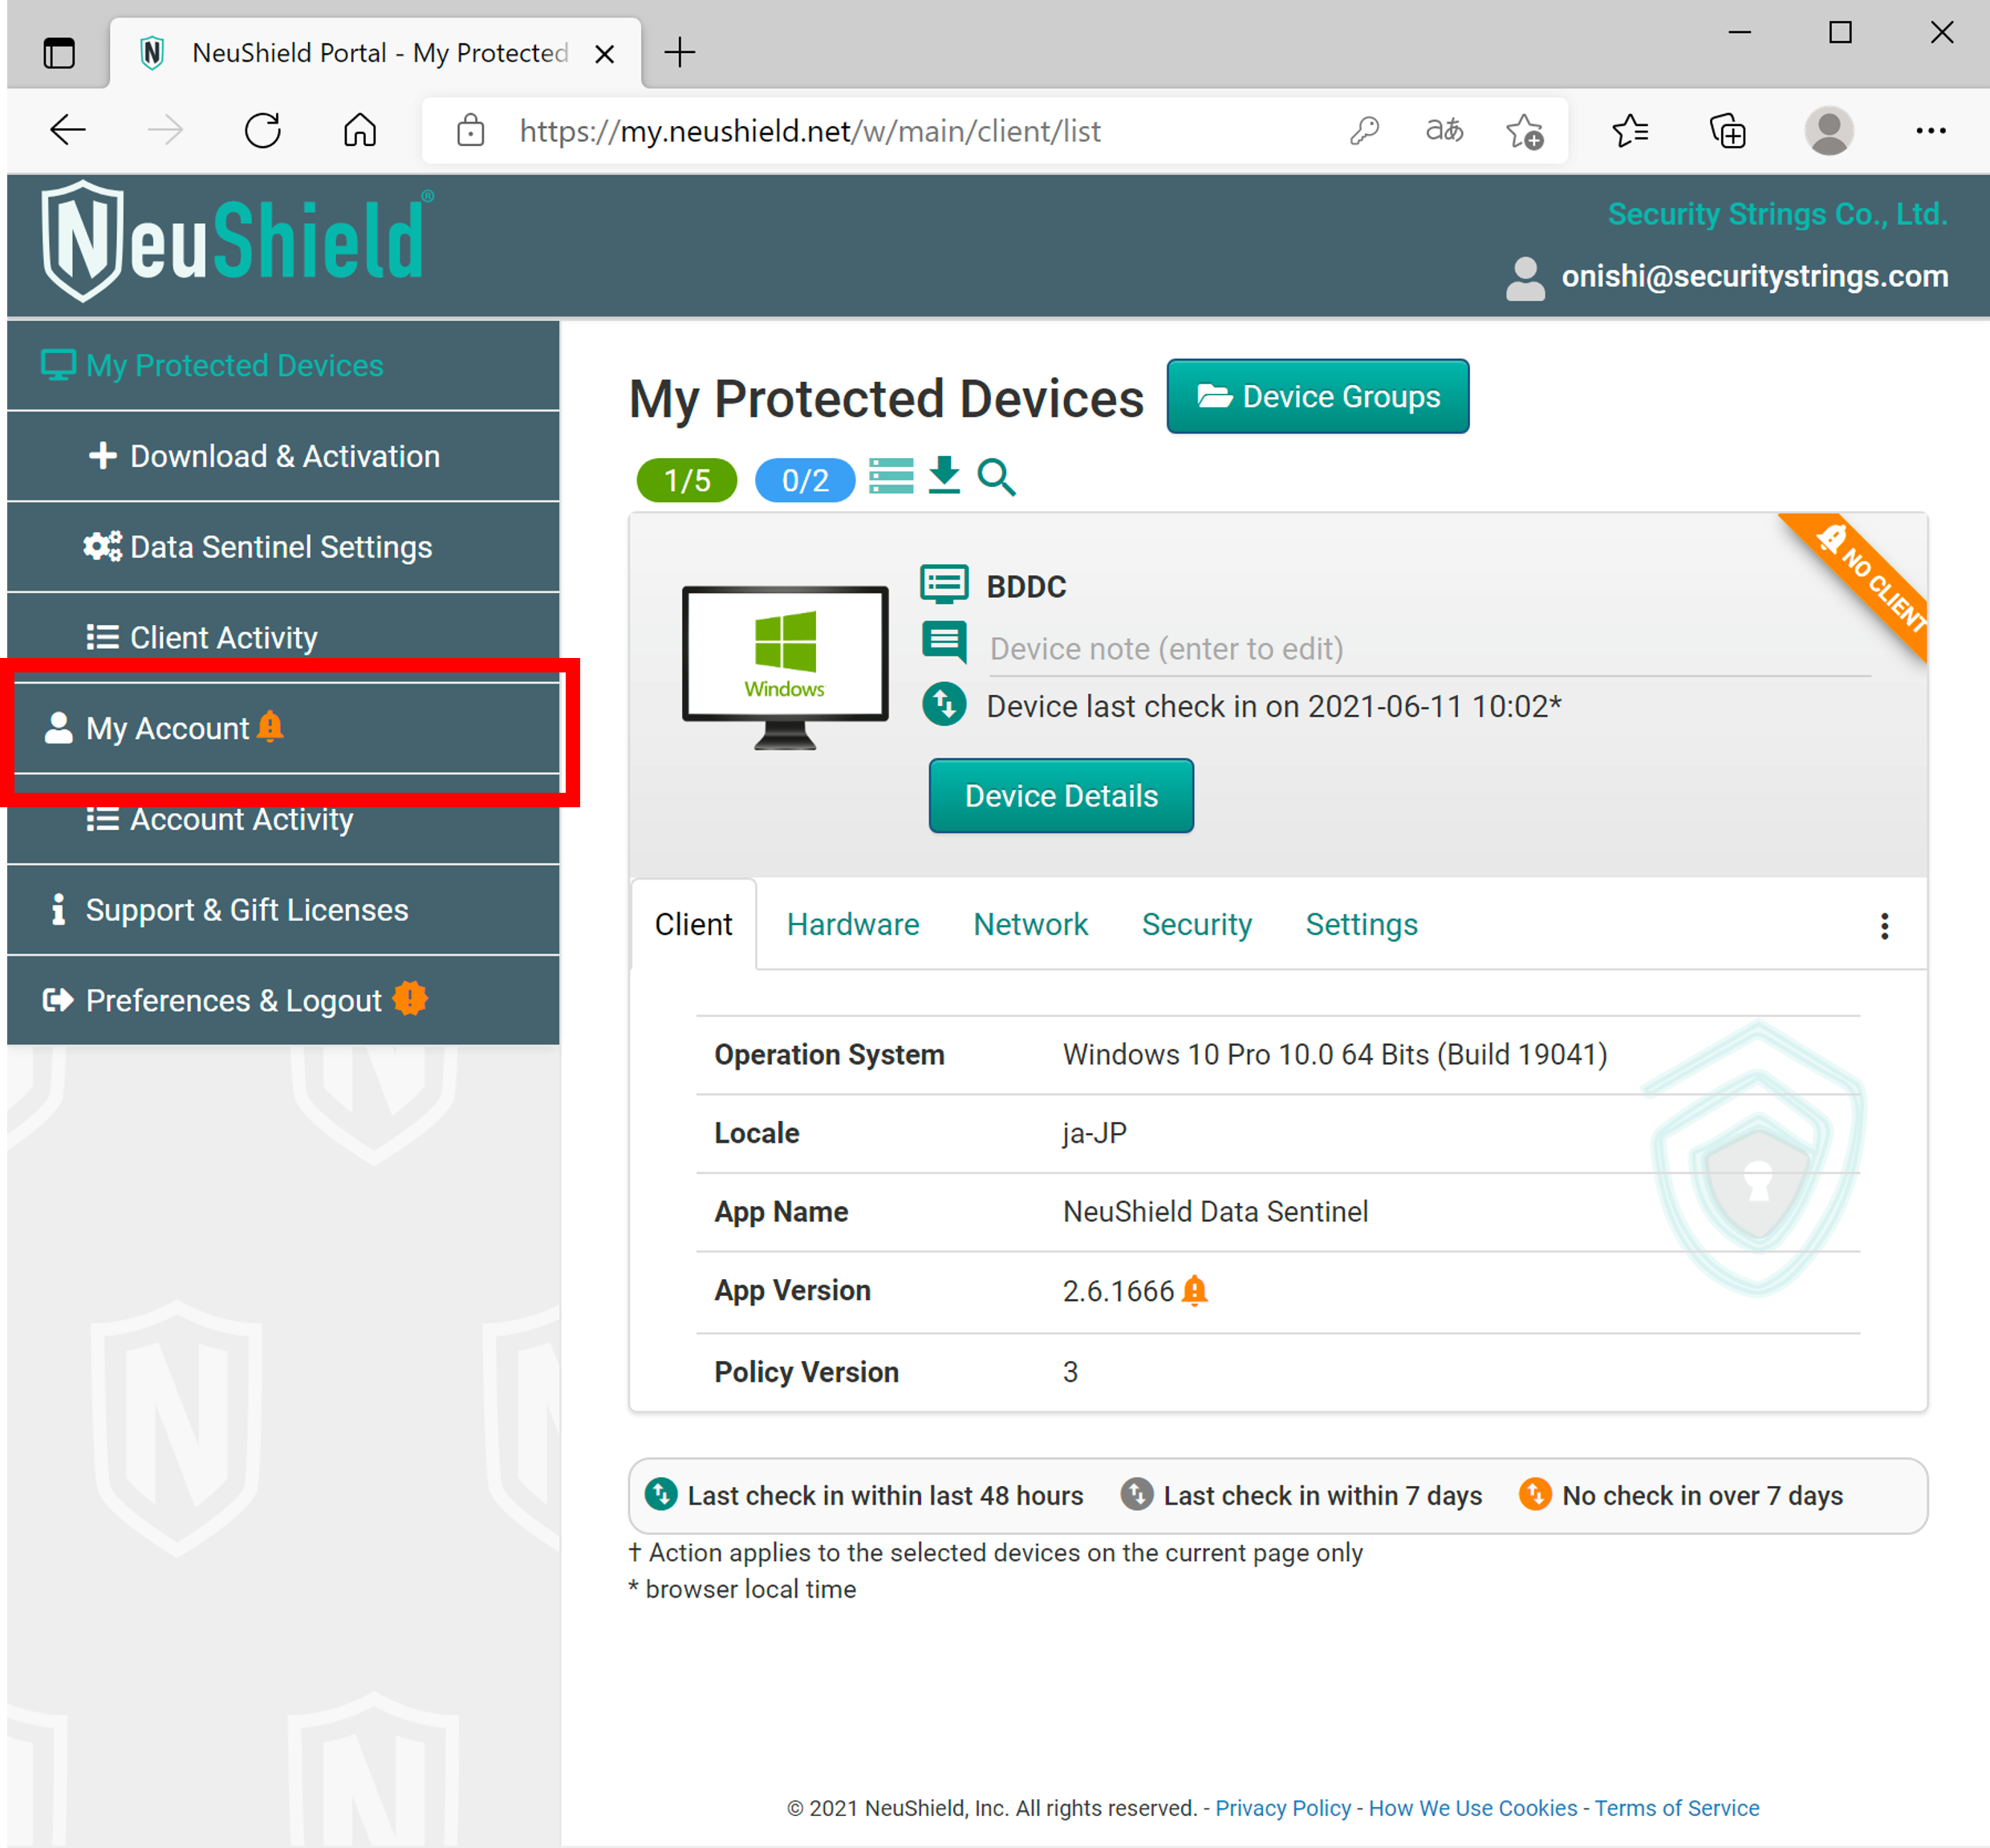Viewport: 1990px width, 1848px height.
Task: Open Client Activity page
Action: 283,637
